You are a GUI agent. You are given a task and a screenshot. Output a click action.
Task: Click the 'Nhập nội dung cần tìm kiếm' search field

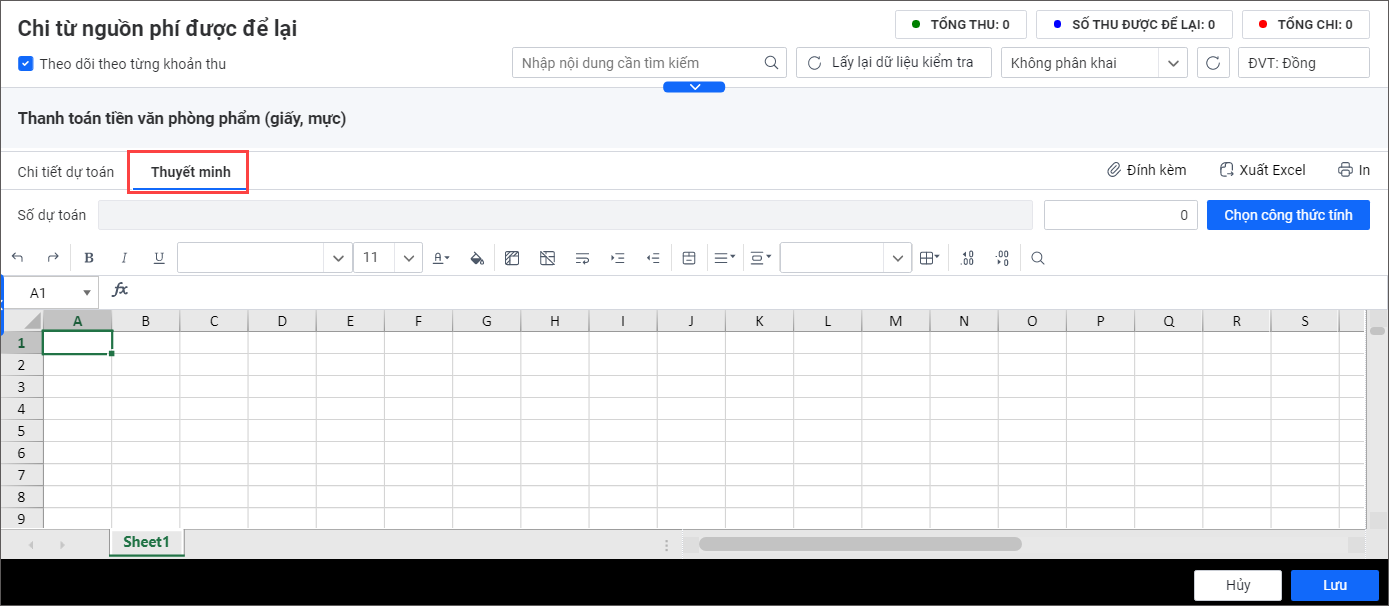[640, 63]
